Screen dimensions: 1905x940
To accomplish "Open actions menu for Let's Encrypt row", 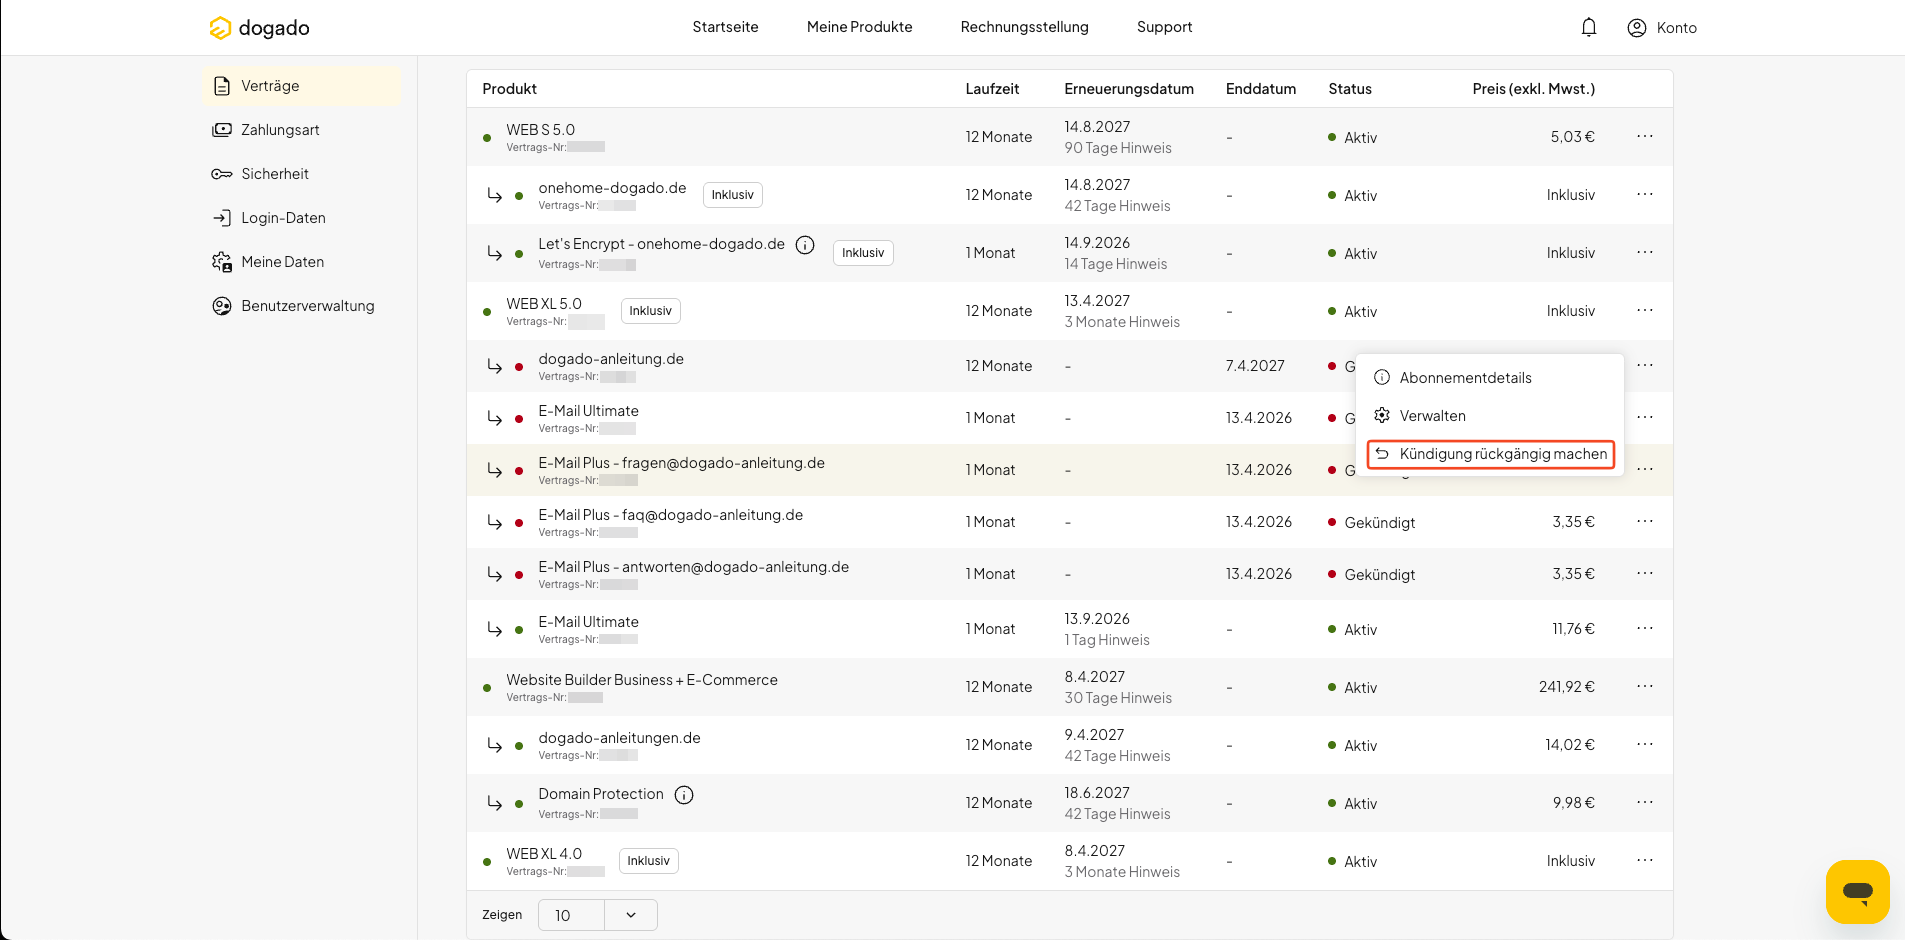I will pyautogui.click(x=1645, y=252).
